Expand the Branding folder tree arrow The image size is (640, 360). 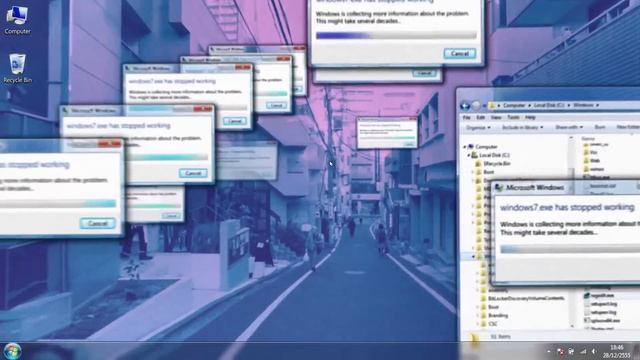pyautogui.click(x=478, y=316)
